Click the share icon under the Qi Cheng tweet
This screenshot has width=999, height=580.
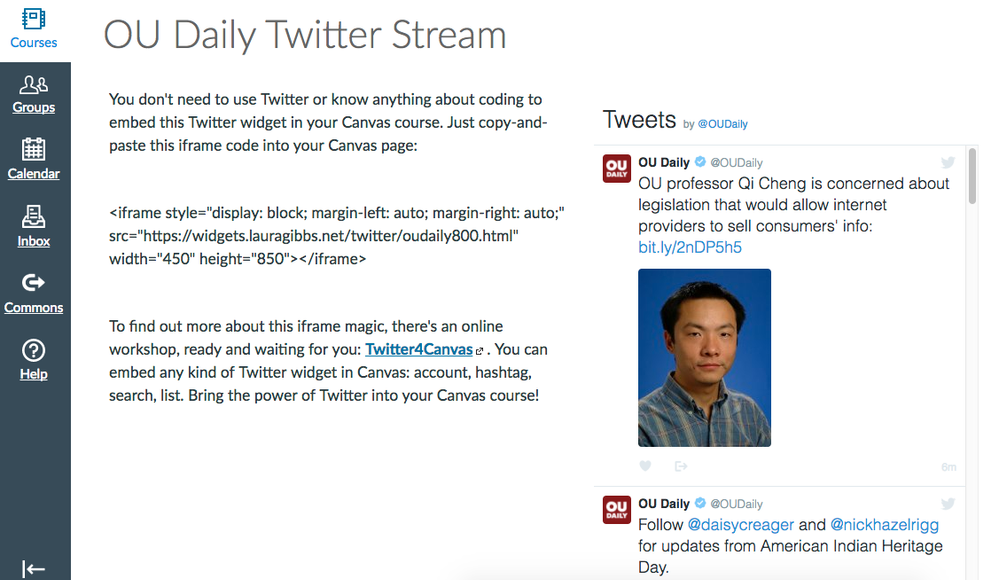point(681,466)
